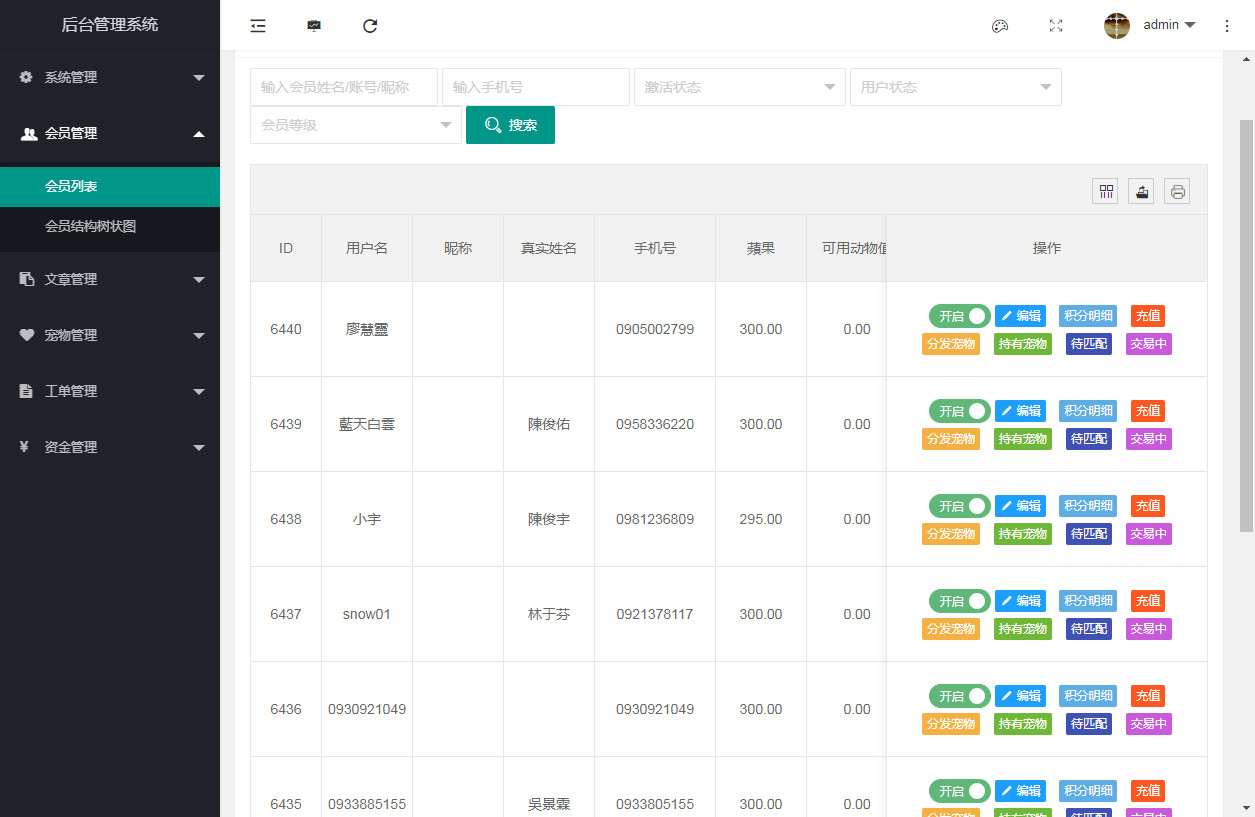Click the green 搜索 button
The height and width of the screenshot is (817, 1255).
510,125
